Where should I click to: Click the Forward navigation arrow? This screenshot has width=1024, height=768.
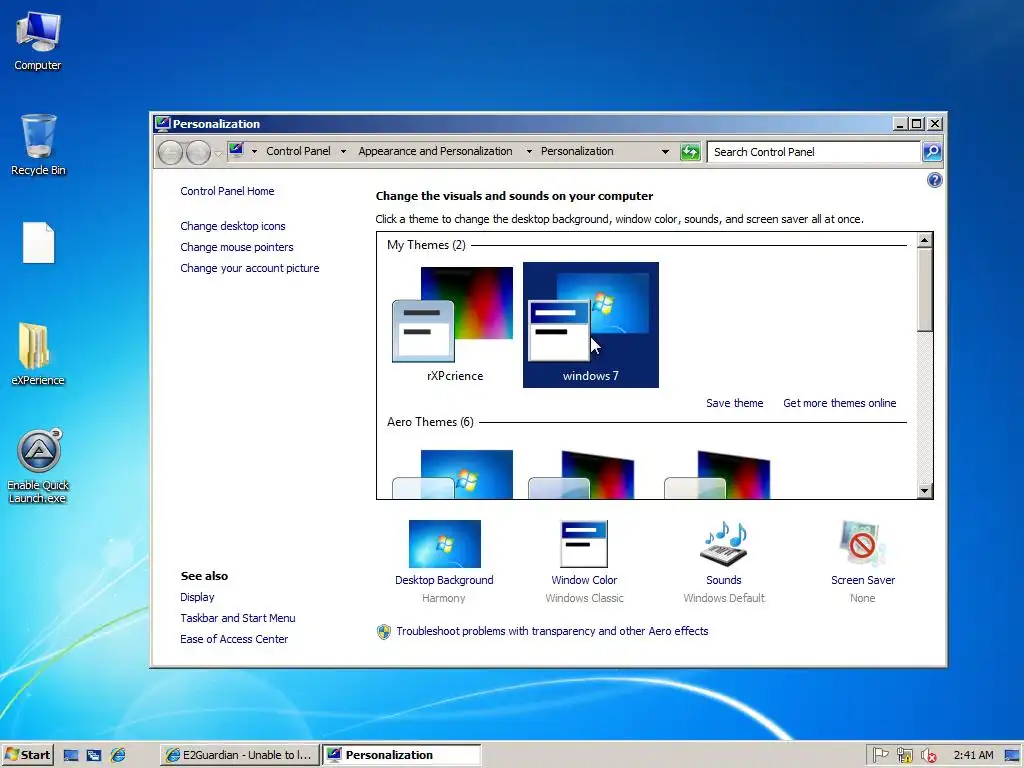pos(198,152)
